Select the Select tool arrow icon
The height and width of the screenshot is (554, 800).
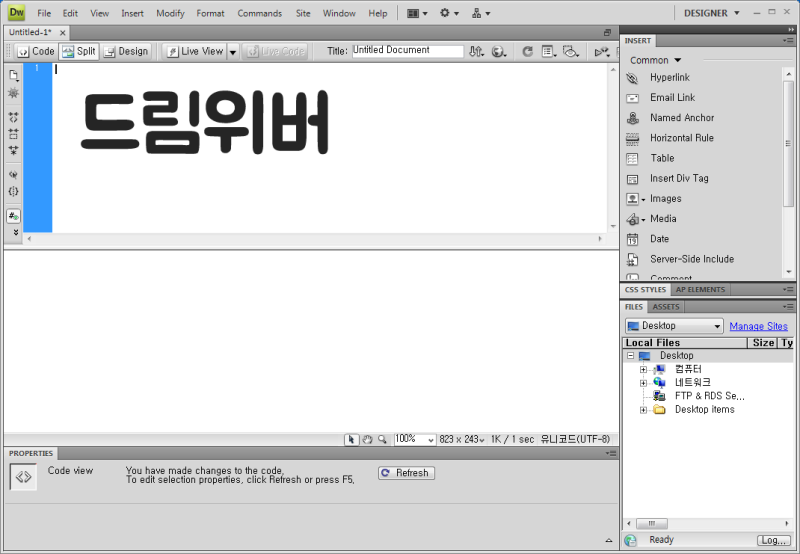pyautogui.click(x=351, y=439)
